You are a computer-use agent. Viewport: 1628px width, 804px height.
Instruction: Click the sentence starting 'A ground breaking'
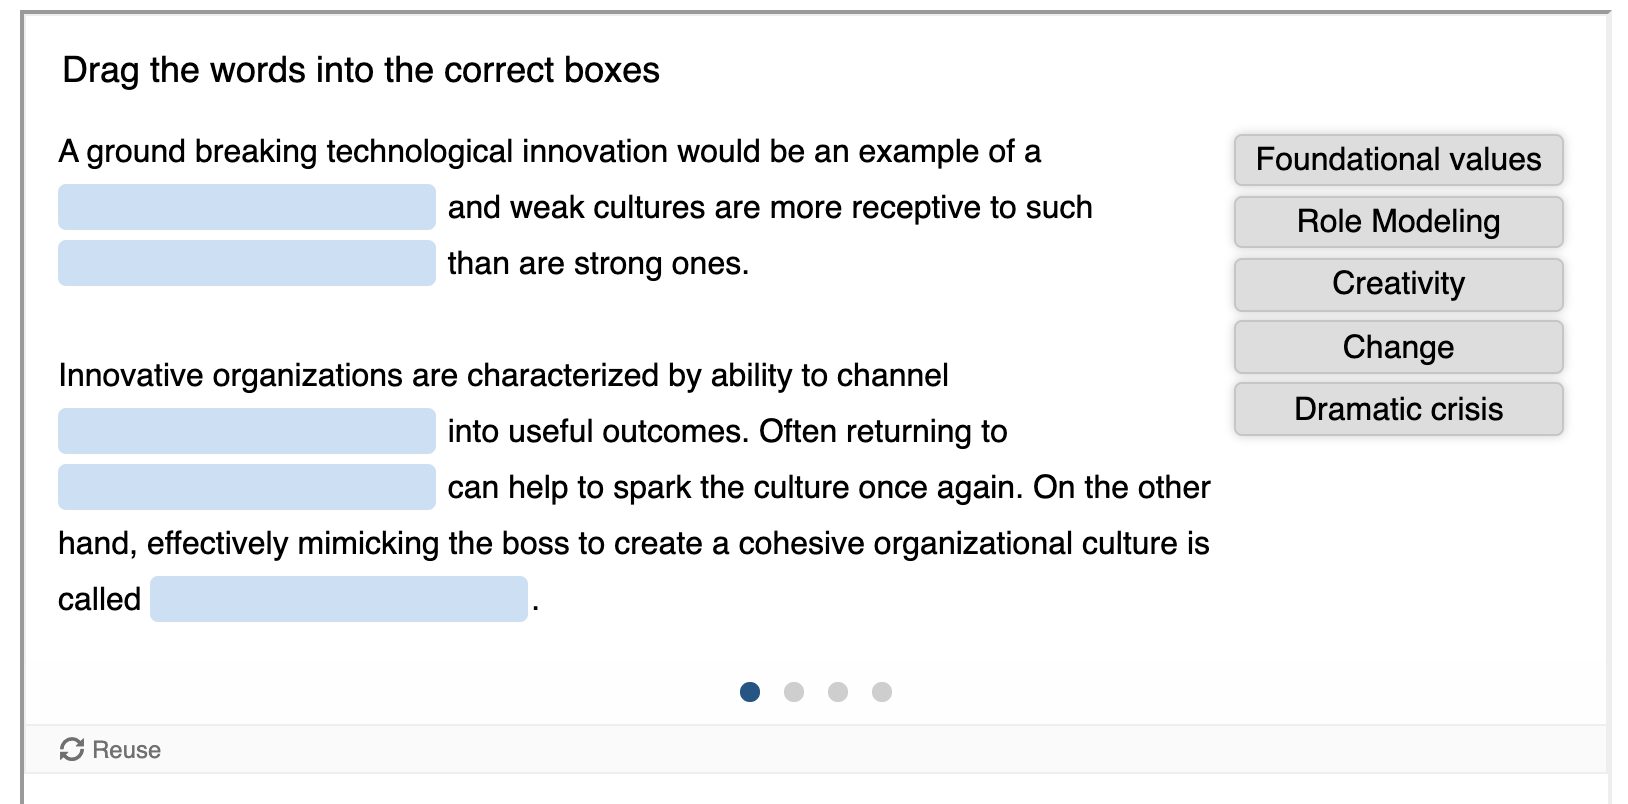(x=549, y=152)
